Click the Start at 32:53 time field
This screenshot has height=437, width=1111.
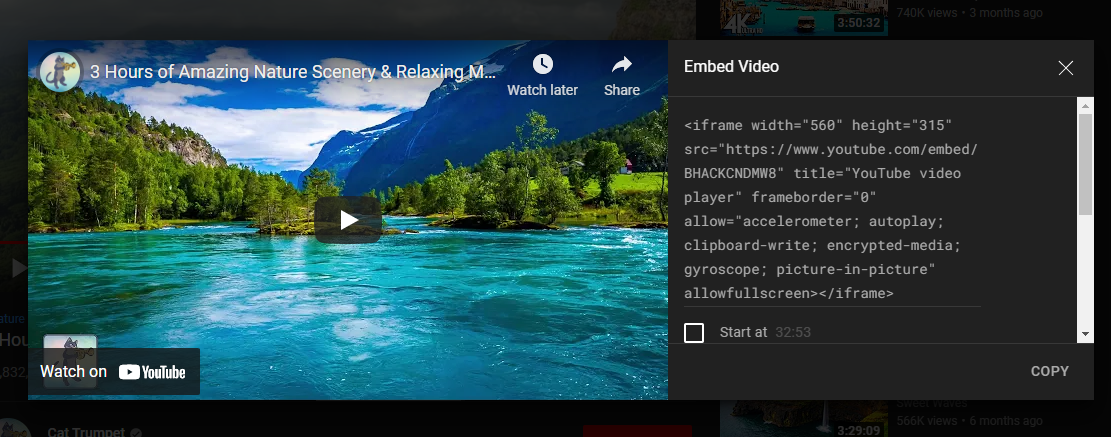(793, 332)
